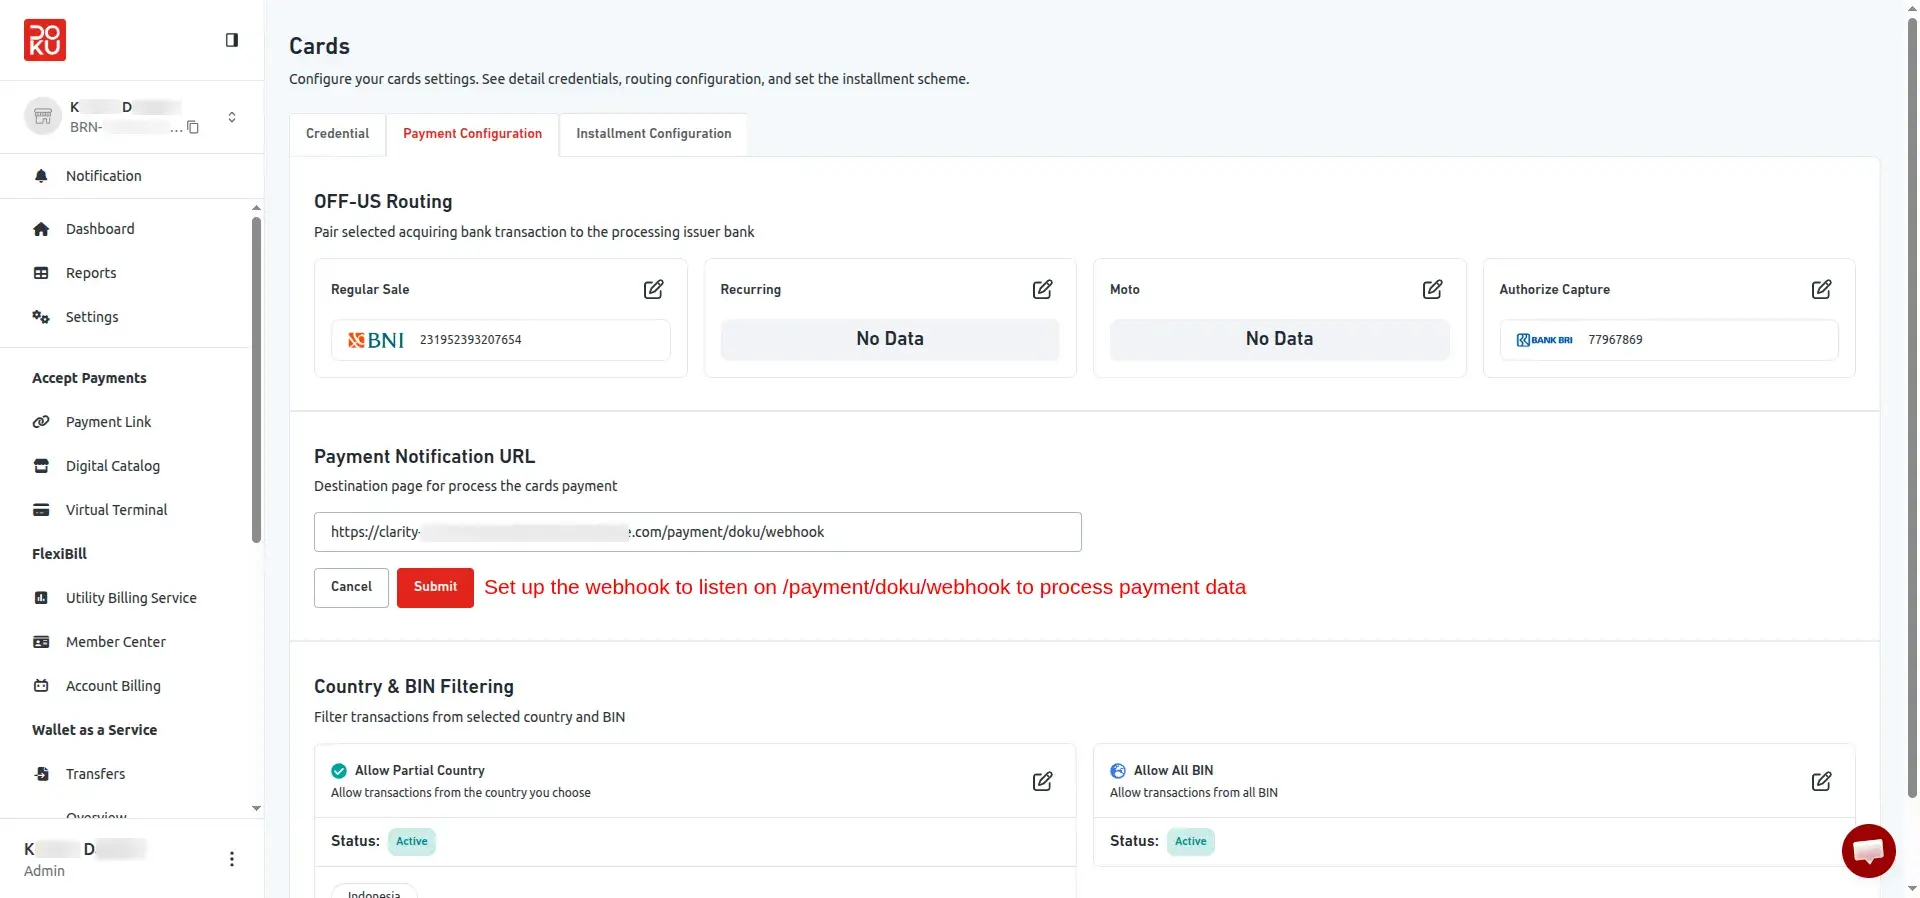Open Payment Link page
The image size is (1920, 898).
click(108, 422)
